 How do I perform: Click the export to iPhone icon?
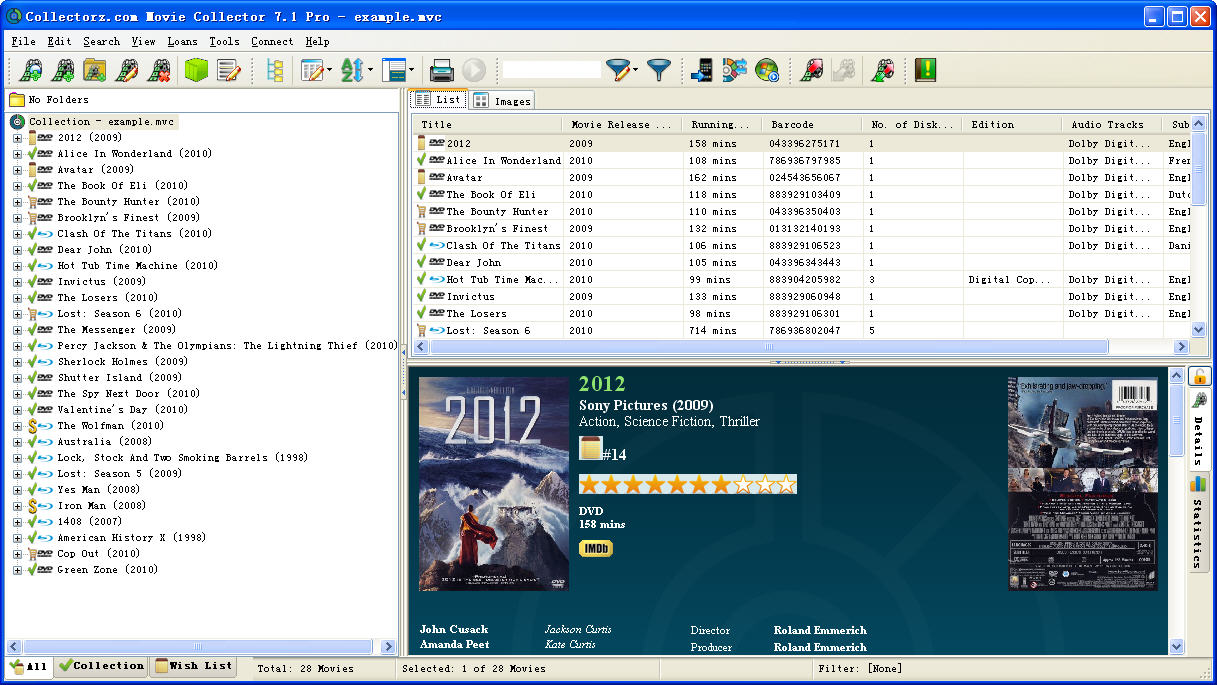[x=703, y=70]
